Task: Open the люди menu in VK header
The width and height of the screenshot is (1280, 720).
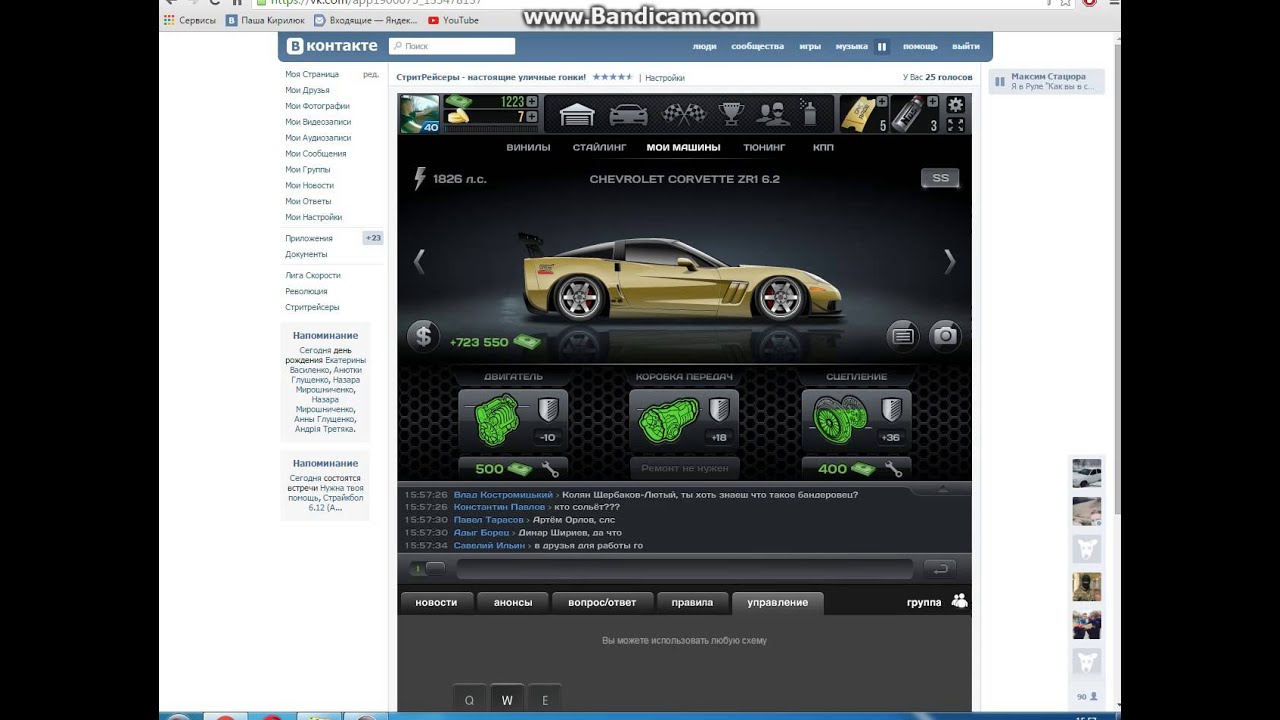Action: pyautogui.click(x=704, y=46)
